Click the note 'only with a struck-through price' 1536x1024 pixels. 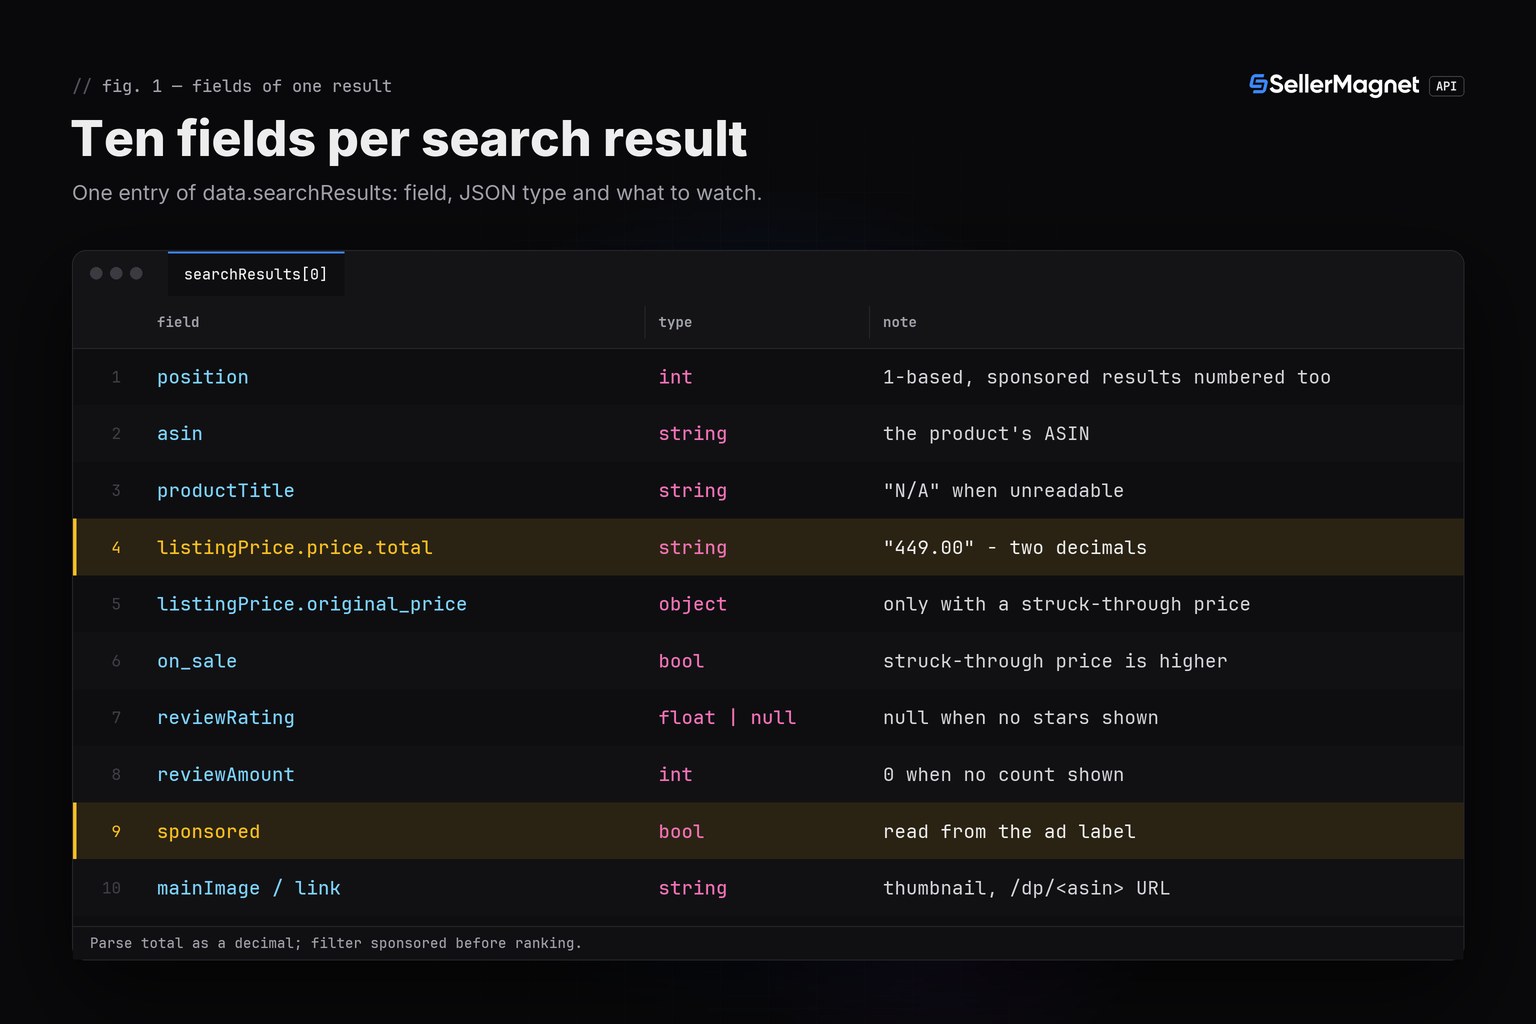[x=1067, y=604]
